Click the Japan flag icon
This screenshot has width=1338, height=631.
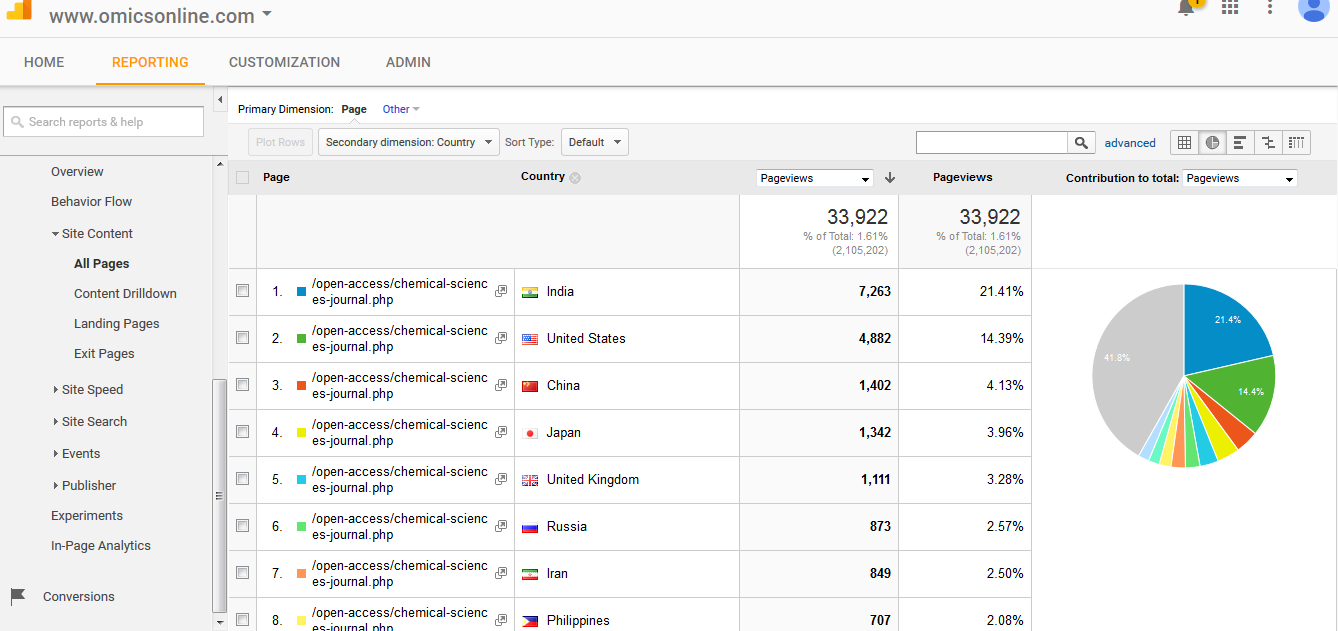[x=530, y=433]
